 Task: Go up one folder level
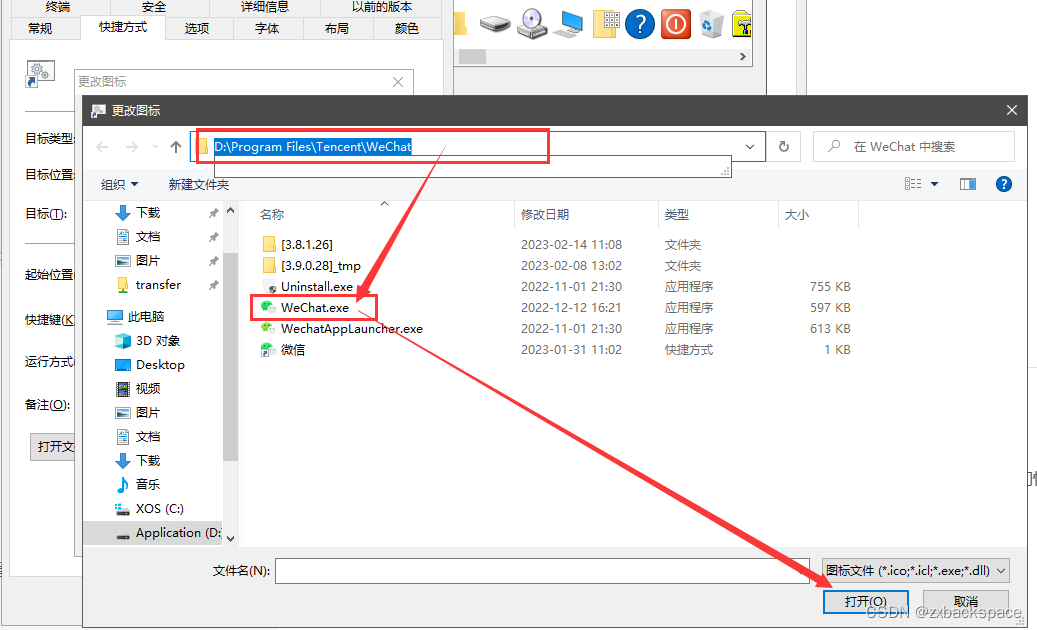pos(176,147)
